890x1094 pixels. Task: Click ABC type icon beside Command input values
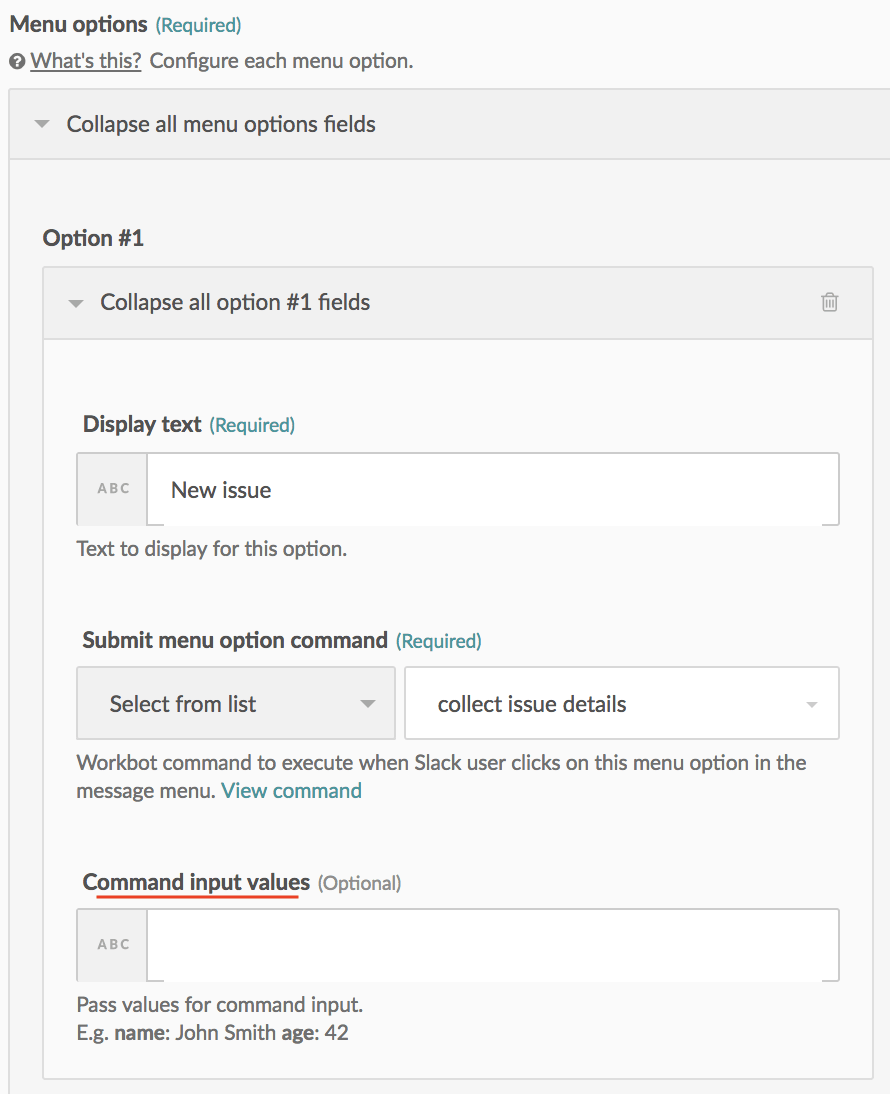pyautogui.click(x=113, y=945)
